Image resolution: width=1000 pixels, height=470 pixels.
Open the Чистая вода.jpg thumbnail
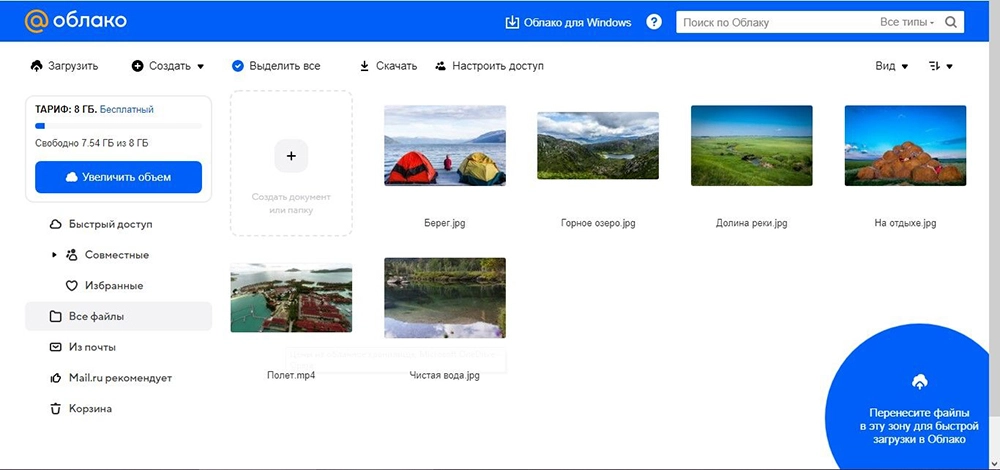[x=445, y=298]
